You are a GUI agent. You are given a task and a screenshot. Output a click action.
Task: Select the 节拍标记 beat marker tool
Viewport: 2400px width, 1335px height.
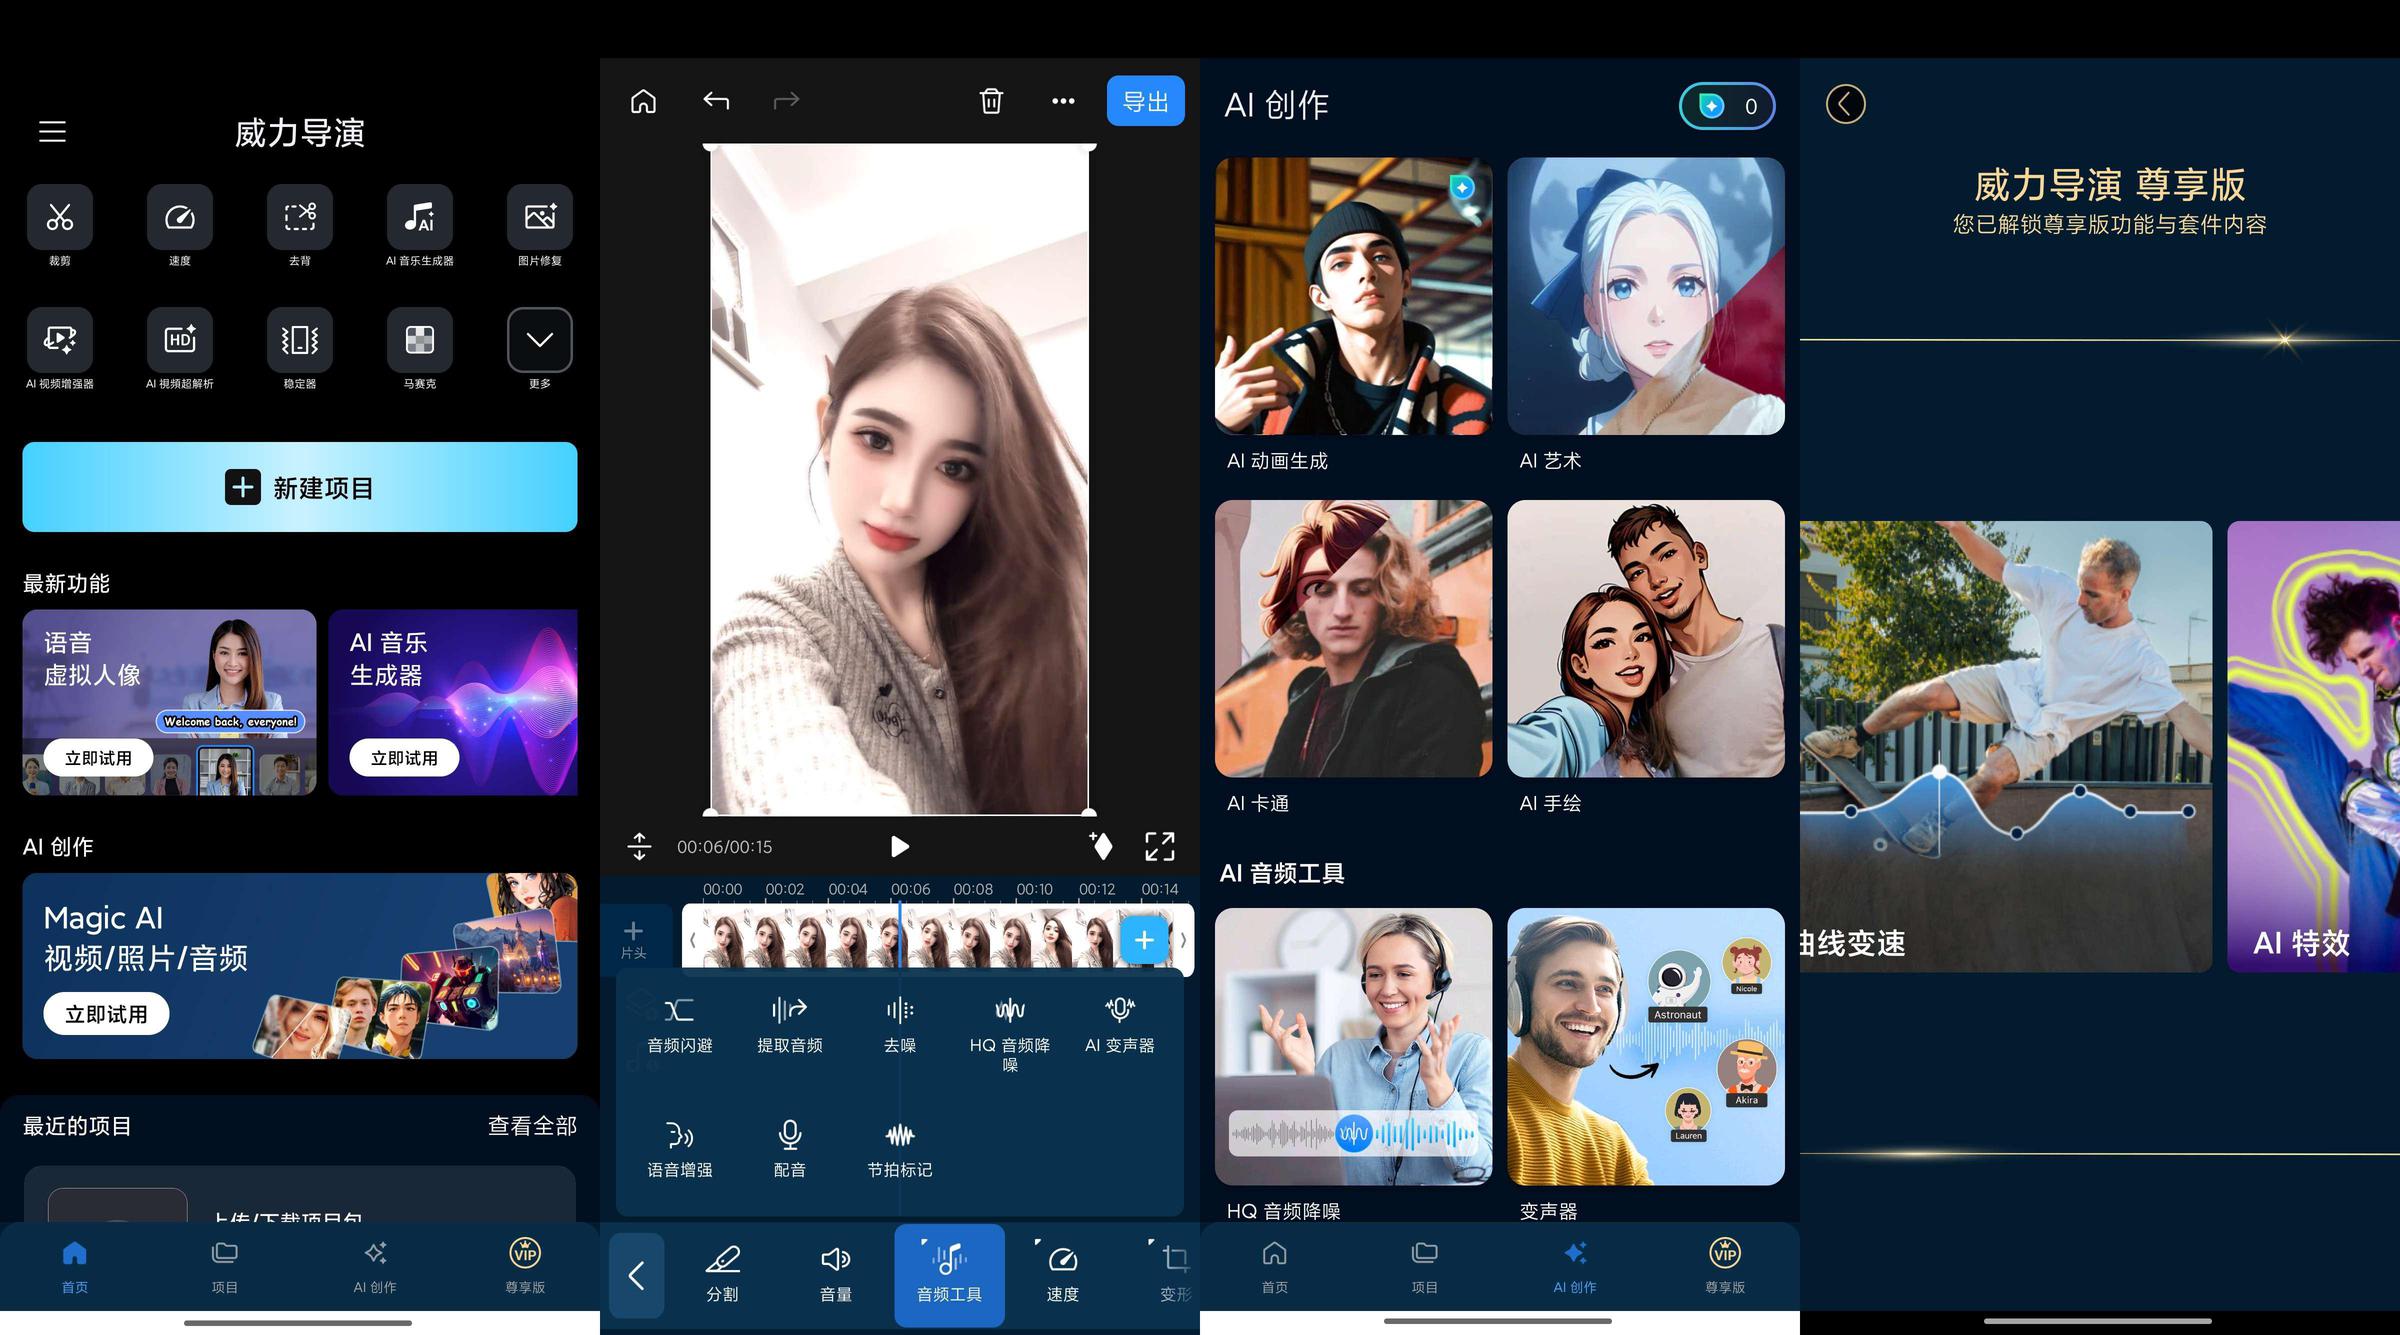[900, 1149]
